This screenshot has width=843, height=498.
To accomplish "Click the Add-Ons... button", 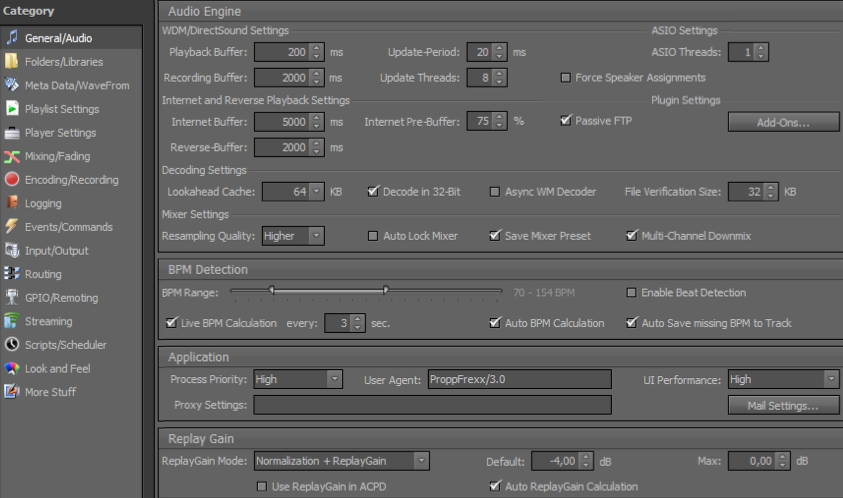I will (x=783, y=122).
